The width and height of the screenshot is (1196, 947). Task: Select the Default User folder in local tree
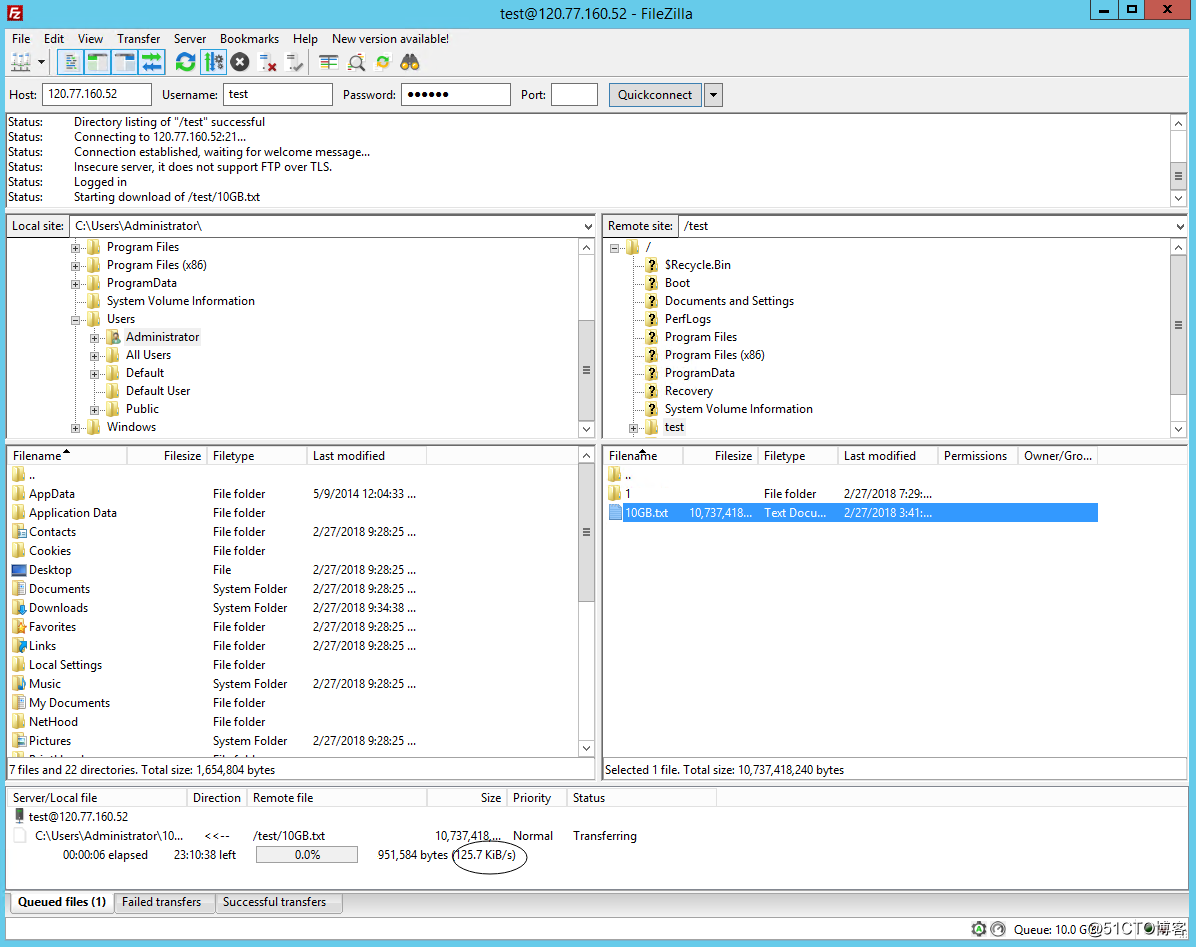[158, 390]
